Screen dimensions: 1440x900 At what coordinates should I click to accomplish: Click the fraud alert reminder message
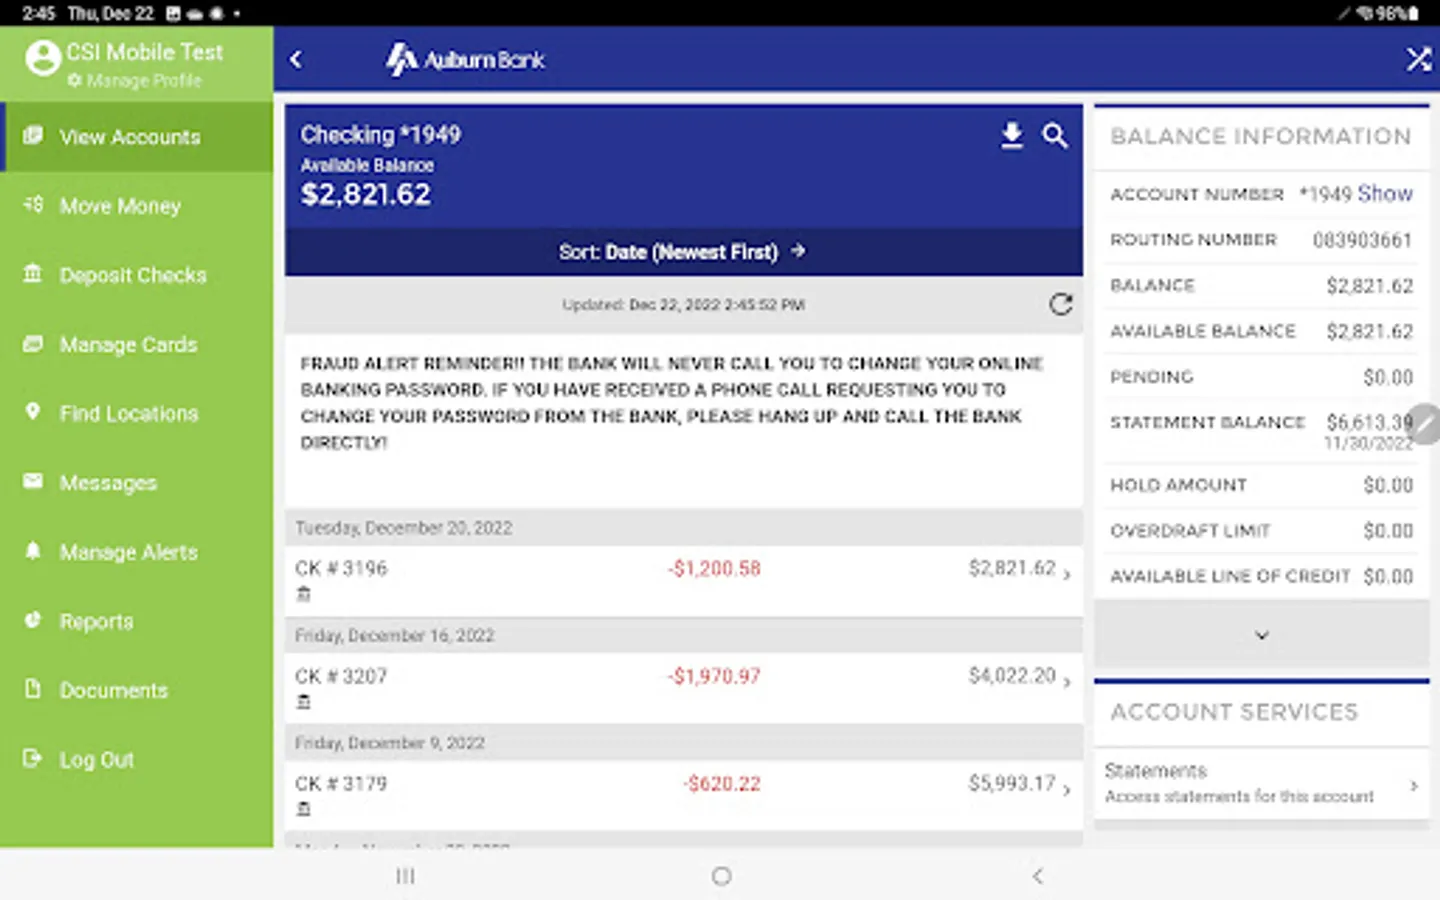[x=672, y=403]
